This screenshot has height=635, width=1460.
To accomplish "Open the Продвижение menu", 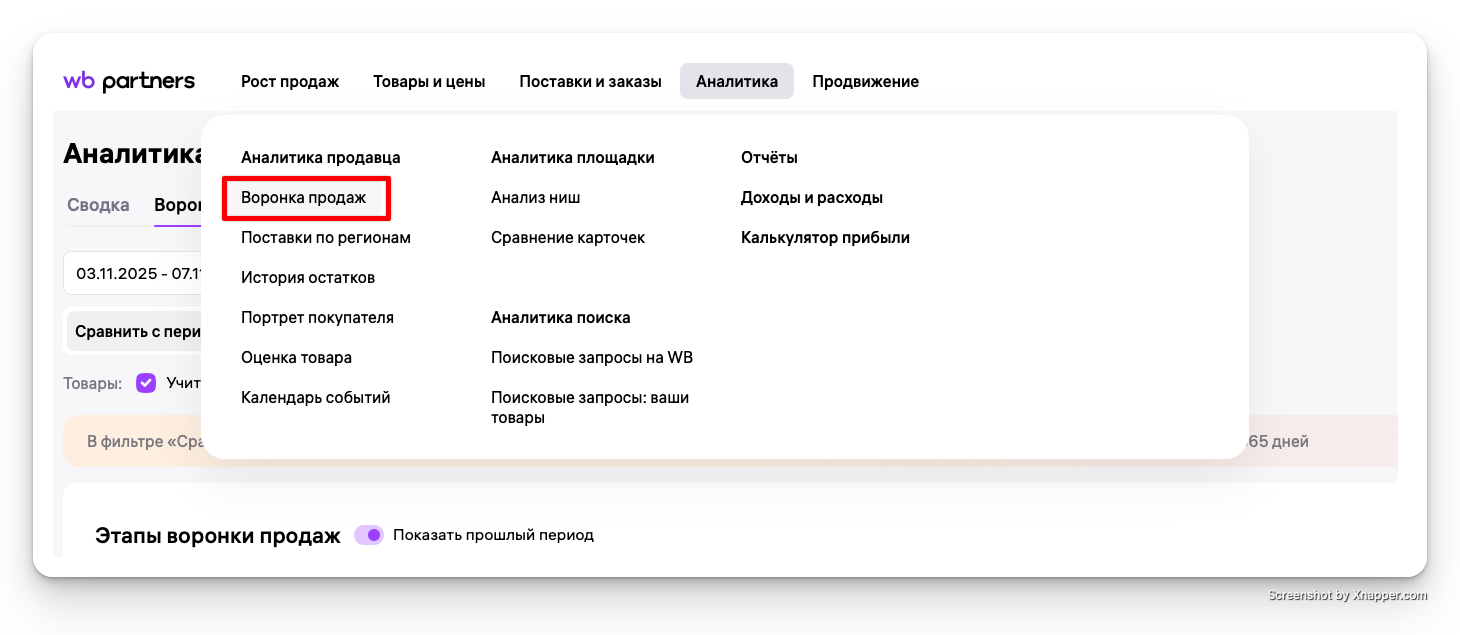I will (865, 82).
